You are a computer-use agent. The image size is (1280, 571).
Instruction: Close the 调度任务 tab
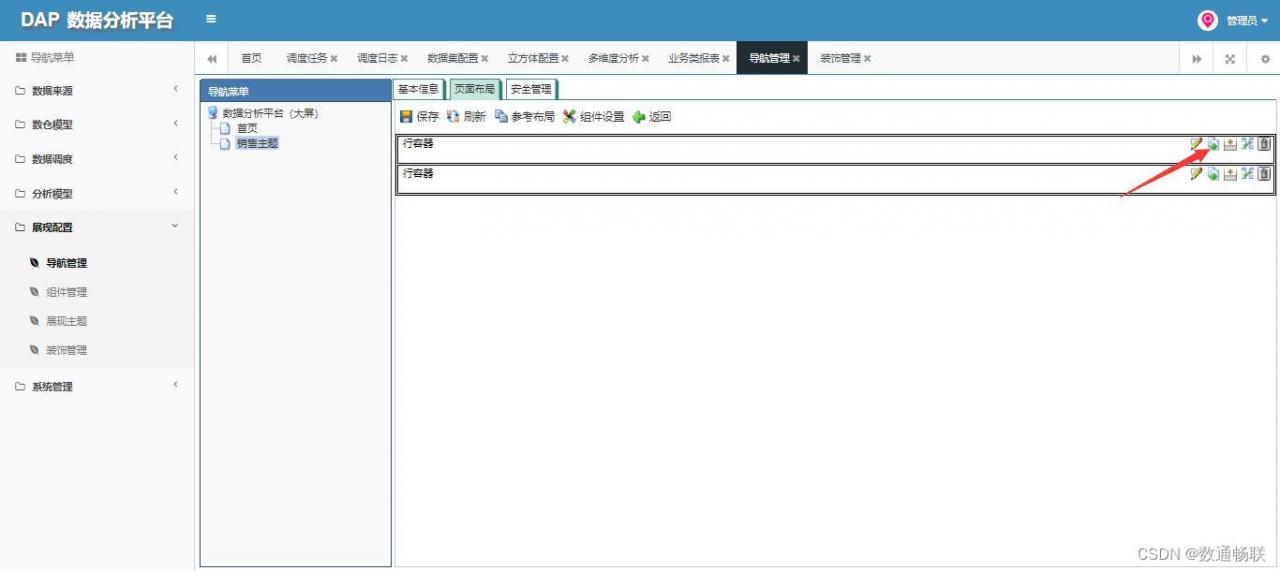[334, 59]
